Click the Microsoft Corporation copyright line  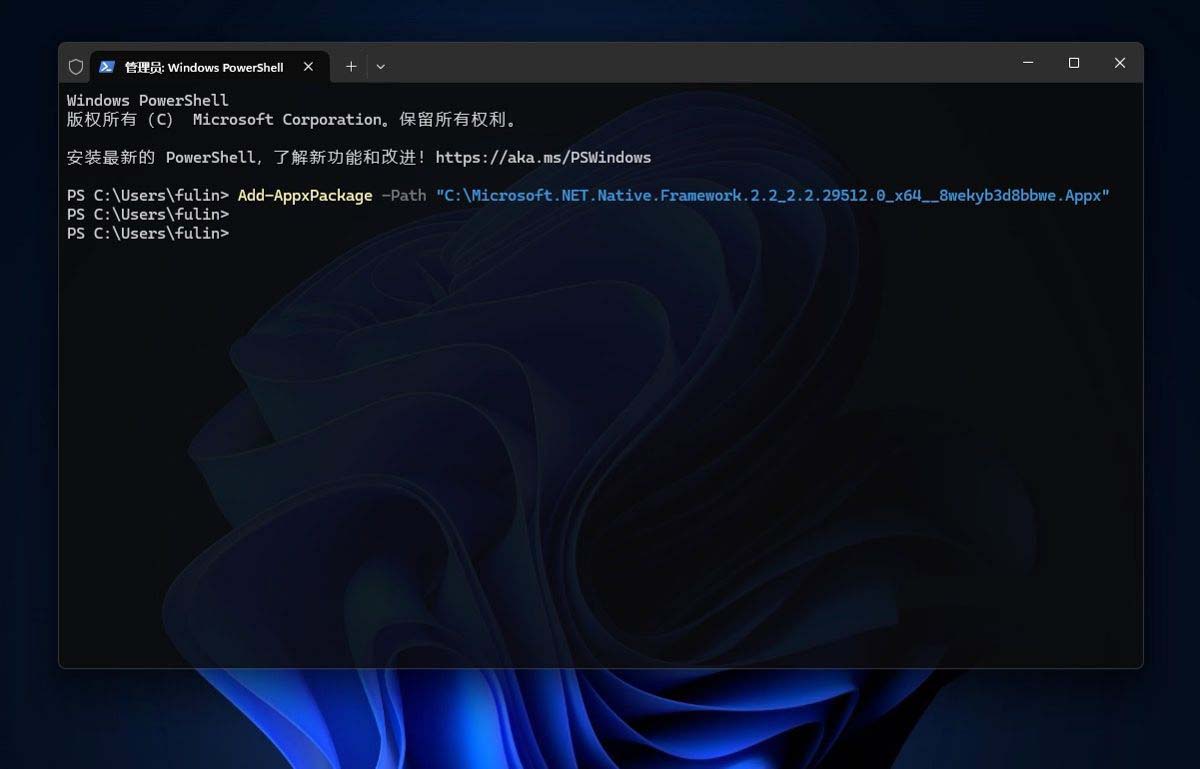[x=293, y=119]
